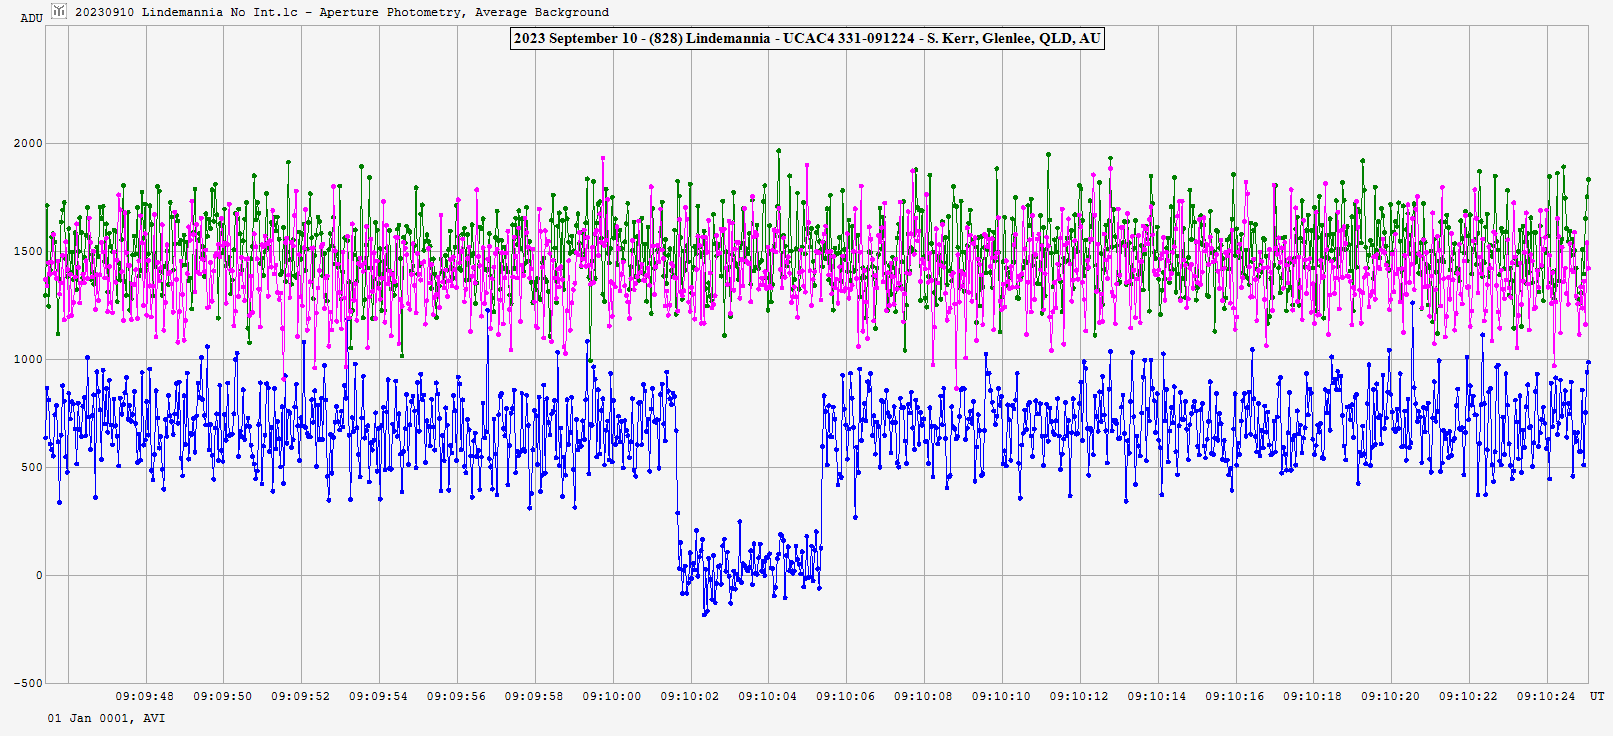Click the ADU axis unit label
1613x736 pixels.
coord(32,18)
